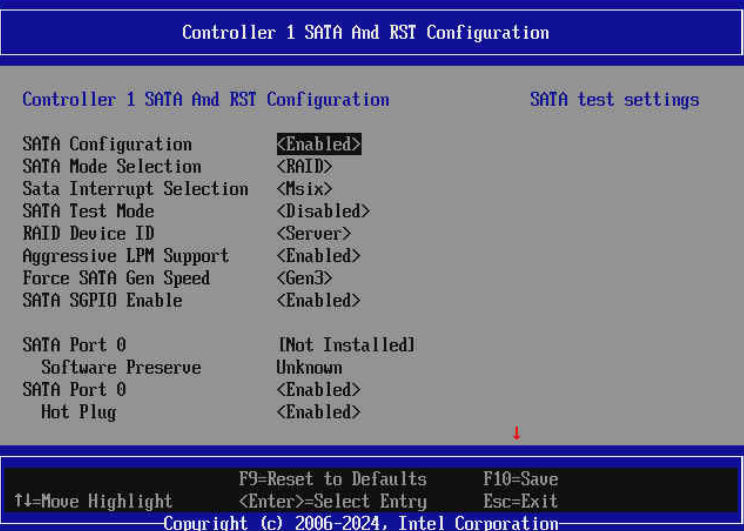Viewport: 744px width, 531px height.
Task: Open the SATA Mode Selection RAID option
Action: pyautogui.click(x=304, y=167)
